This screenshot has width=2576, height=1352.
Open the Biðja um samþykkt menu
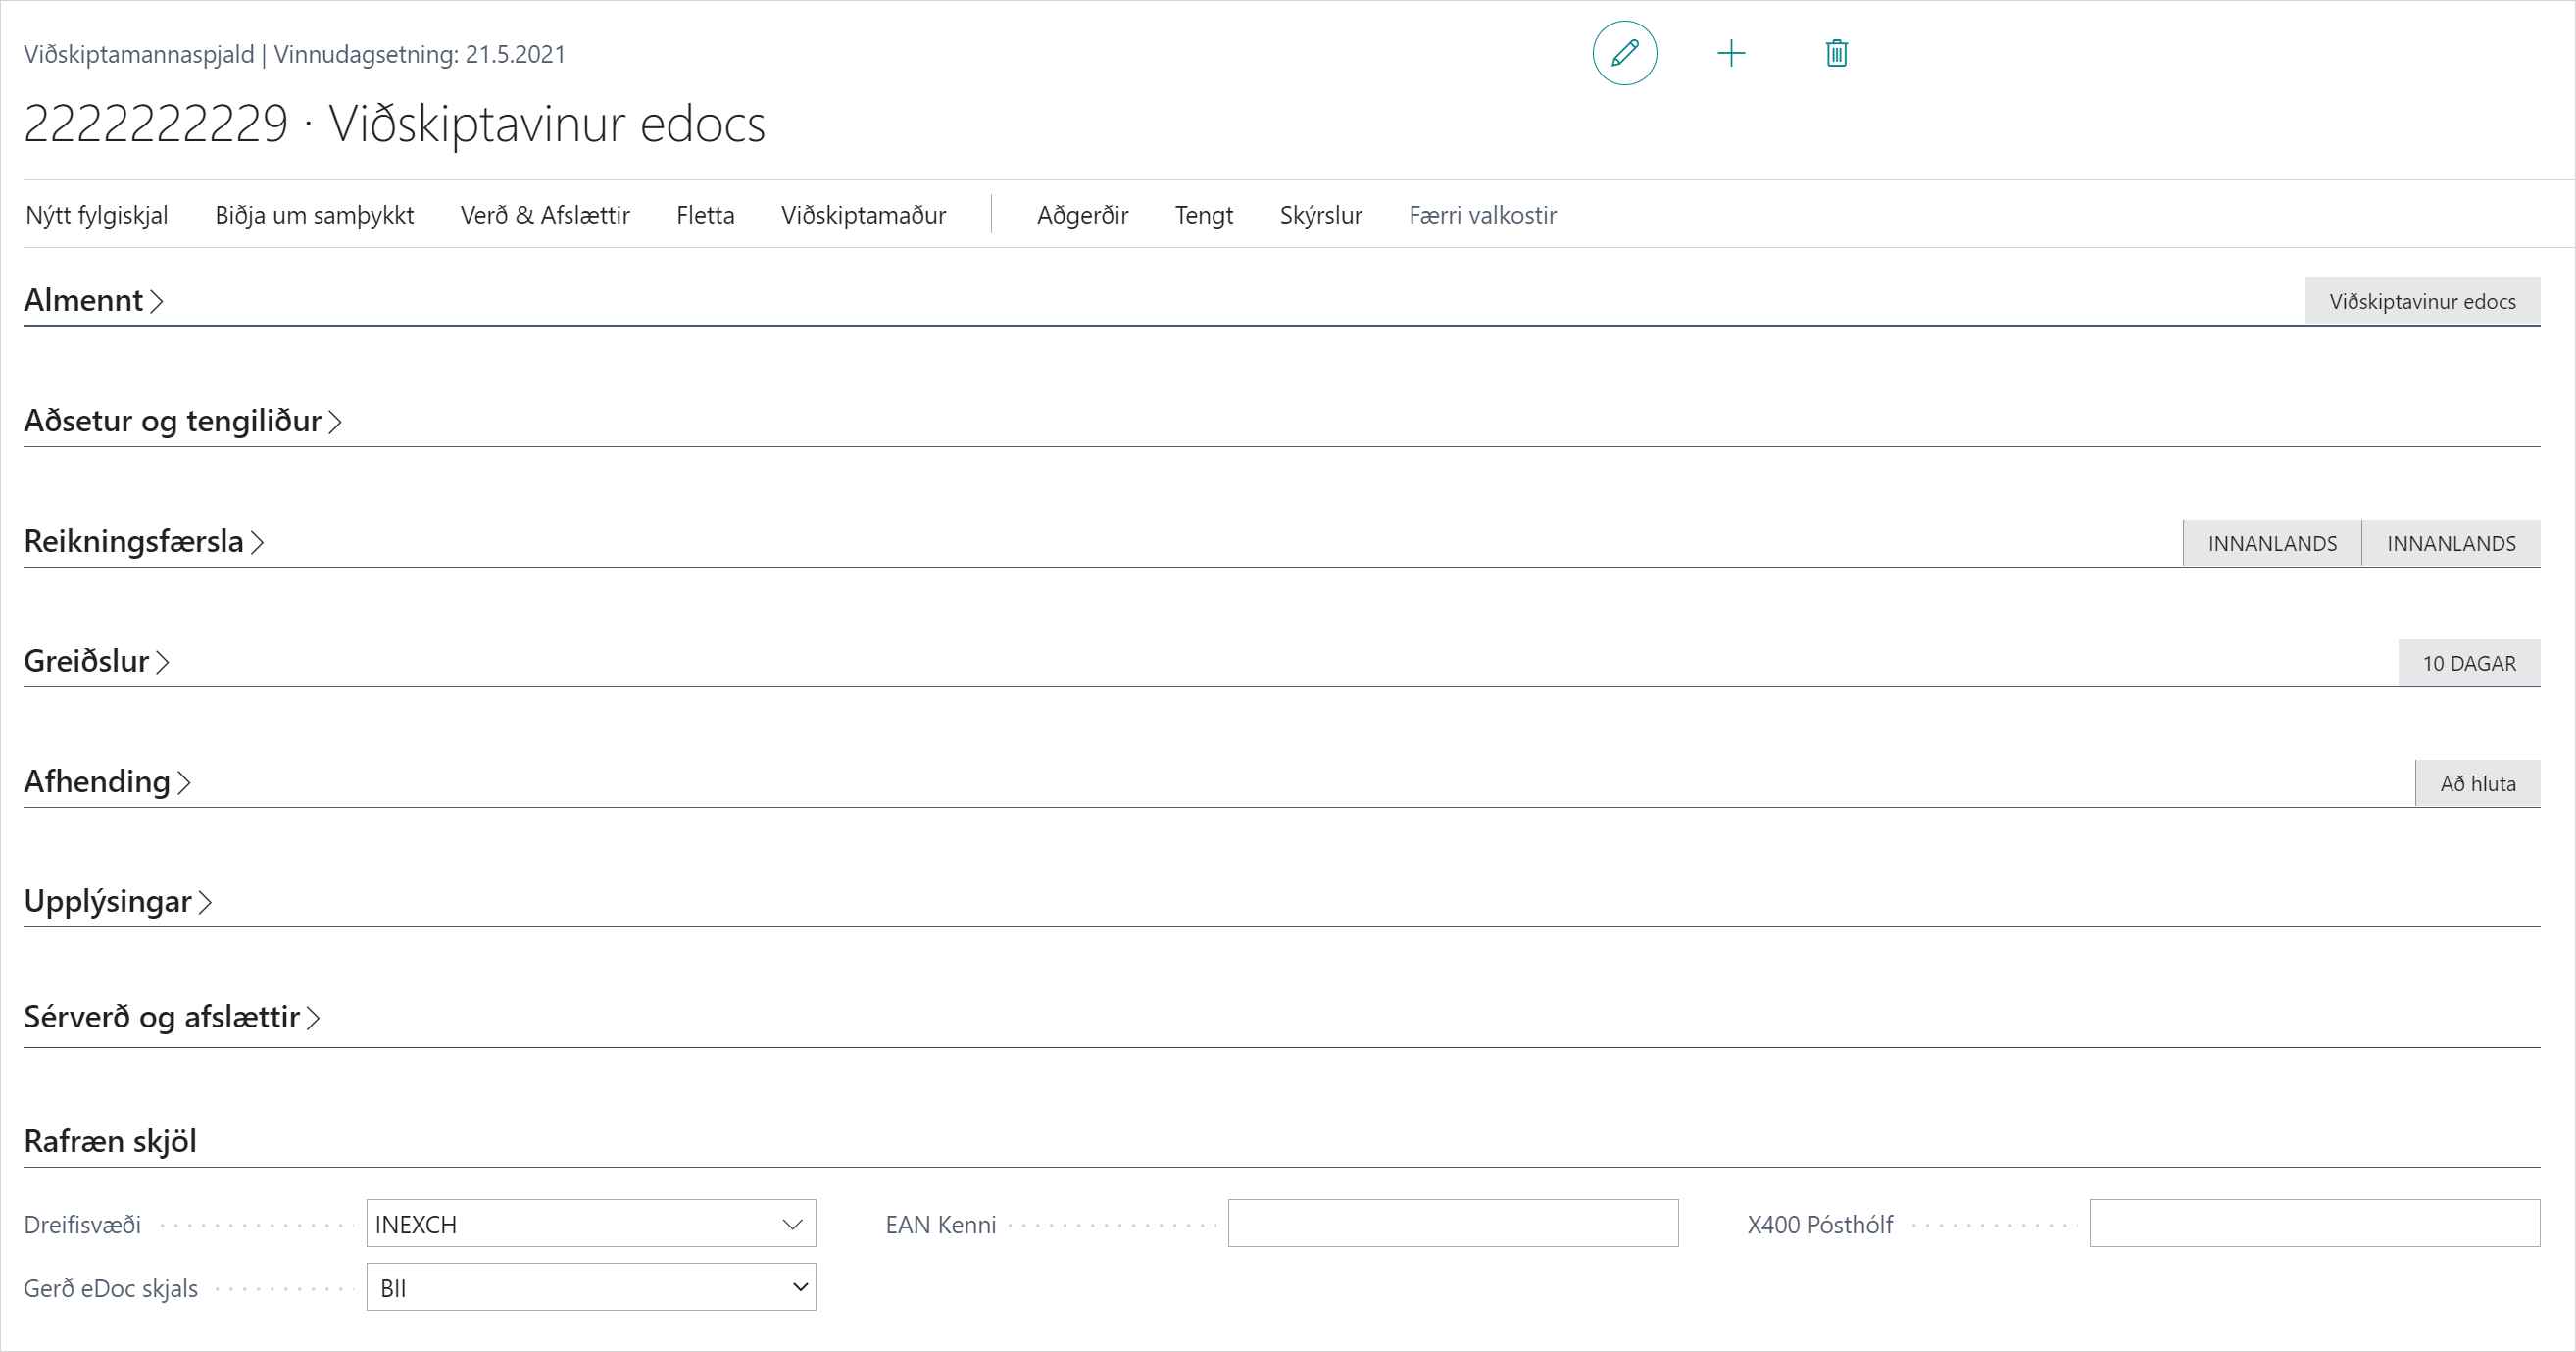pos(314,215)
